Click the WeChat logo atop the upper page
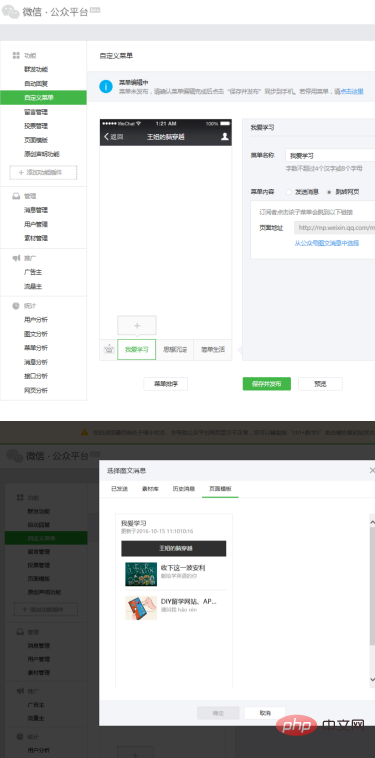The height and width of the screenshot is (758, 375). point(11,12)
